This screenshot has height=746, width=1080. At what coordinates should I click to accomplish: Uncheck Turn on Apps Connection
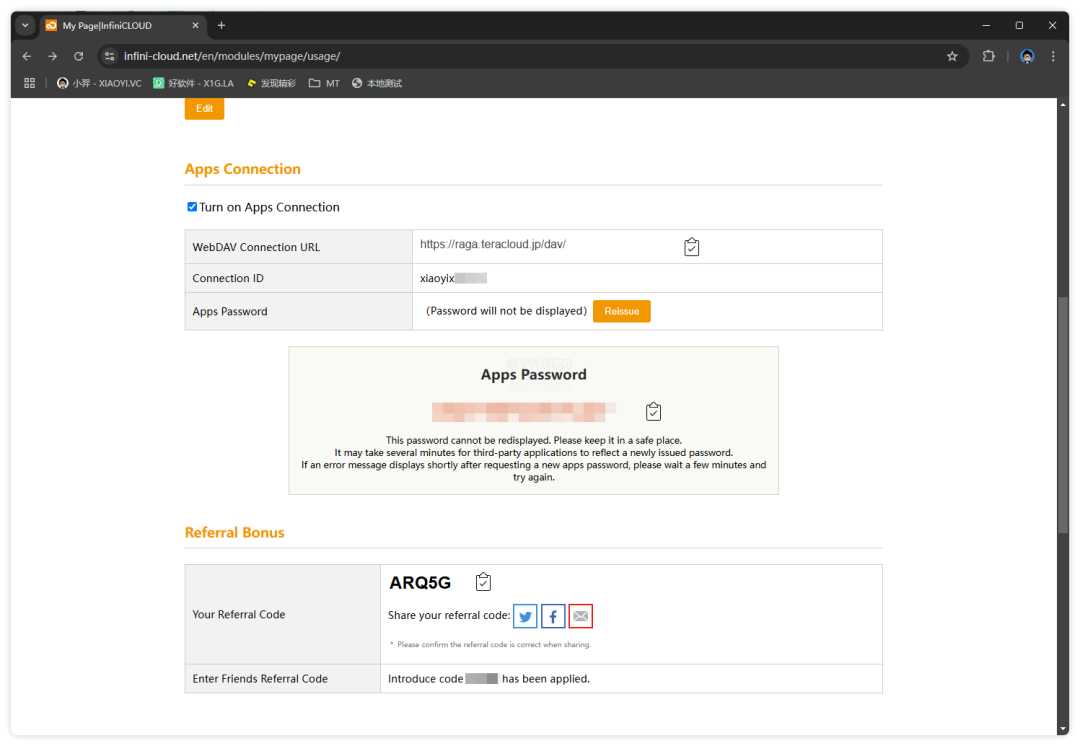tap(192, 207)
